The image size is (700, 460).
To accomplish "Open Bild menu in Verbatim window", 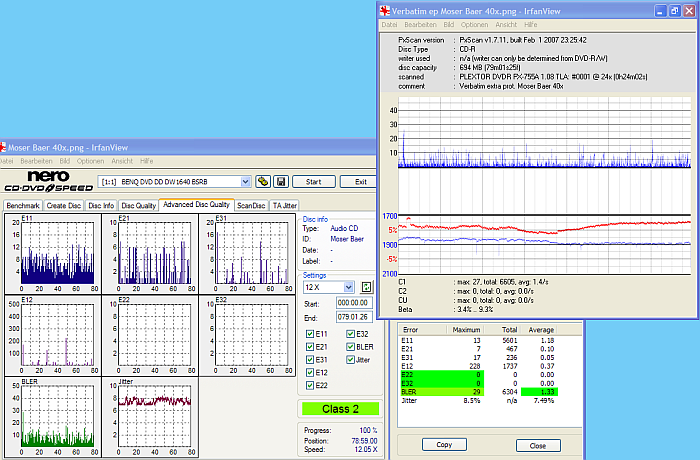I will (x=449, y=25).
